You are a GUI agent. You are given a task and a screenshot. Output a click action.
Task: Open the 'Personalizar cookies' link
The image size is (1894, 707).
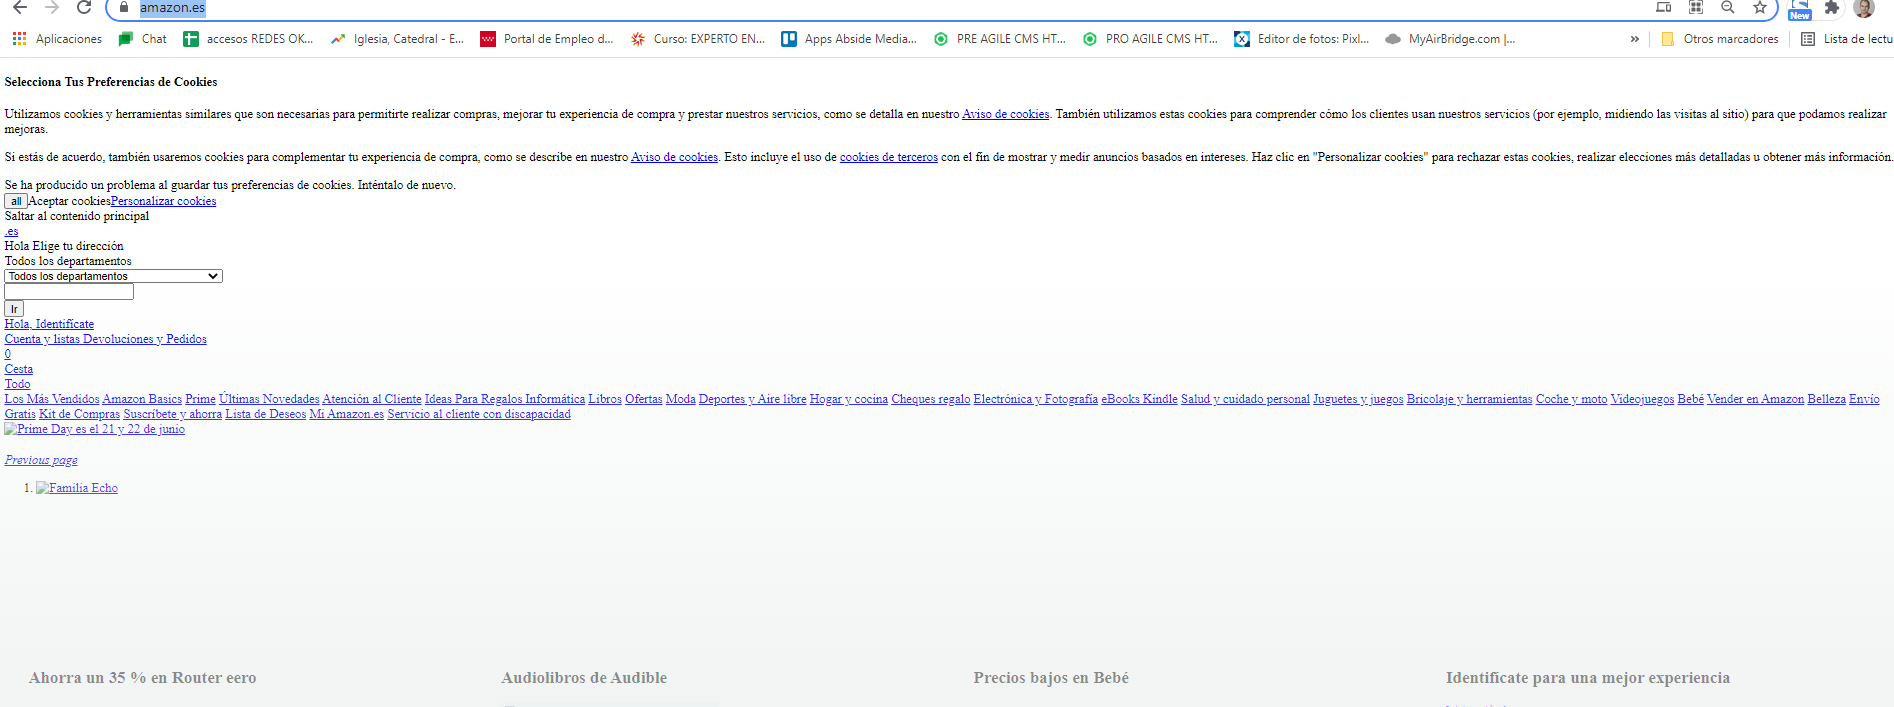[x=163, y=201]
